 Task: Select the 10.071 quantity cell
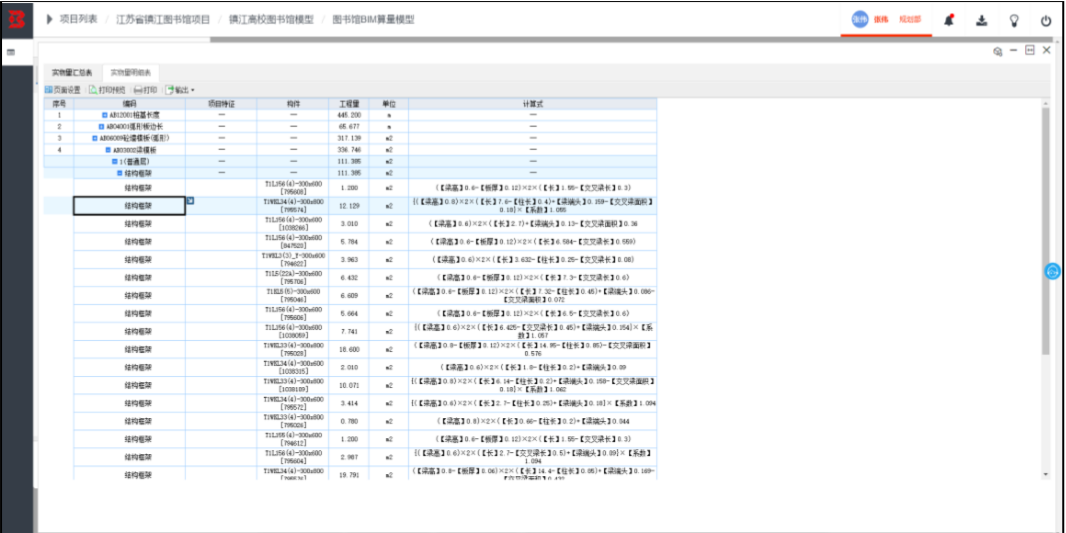[x=349, y=385]
